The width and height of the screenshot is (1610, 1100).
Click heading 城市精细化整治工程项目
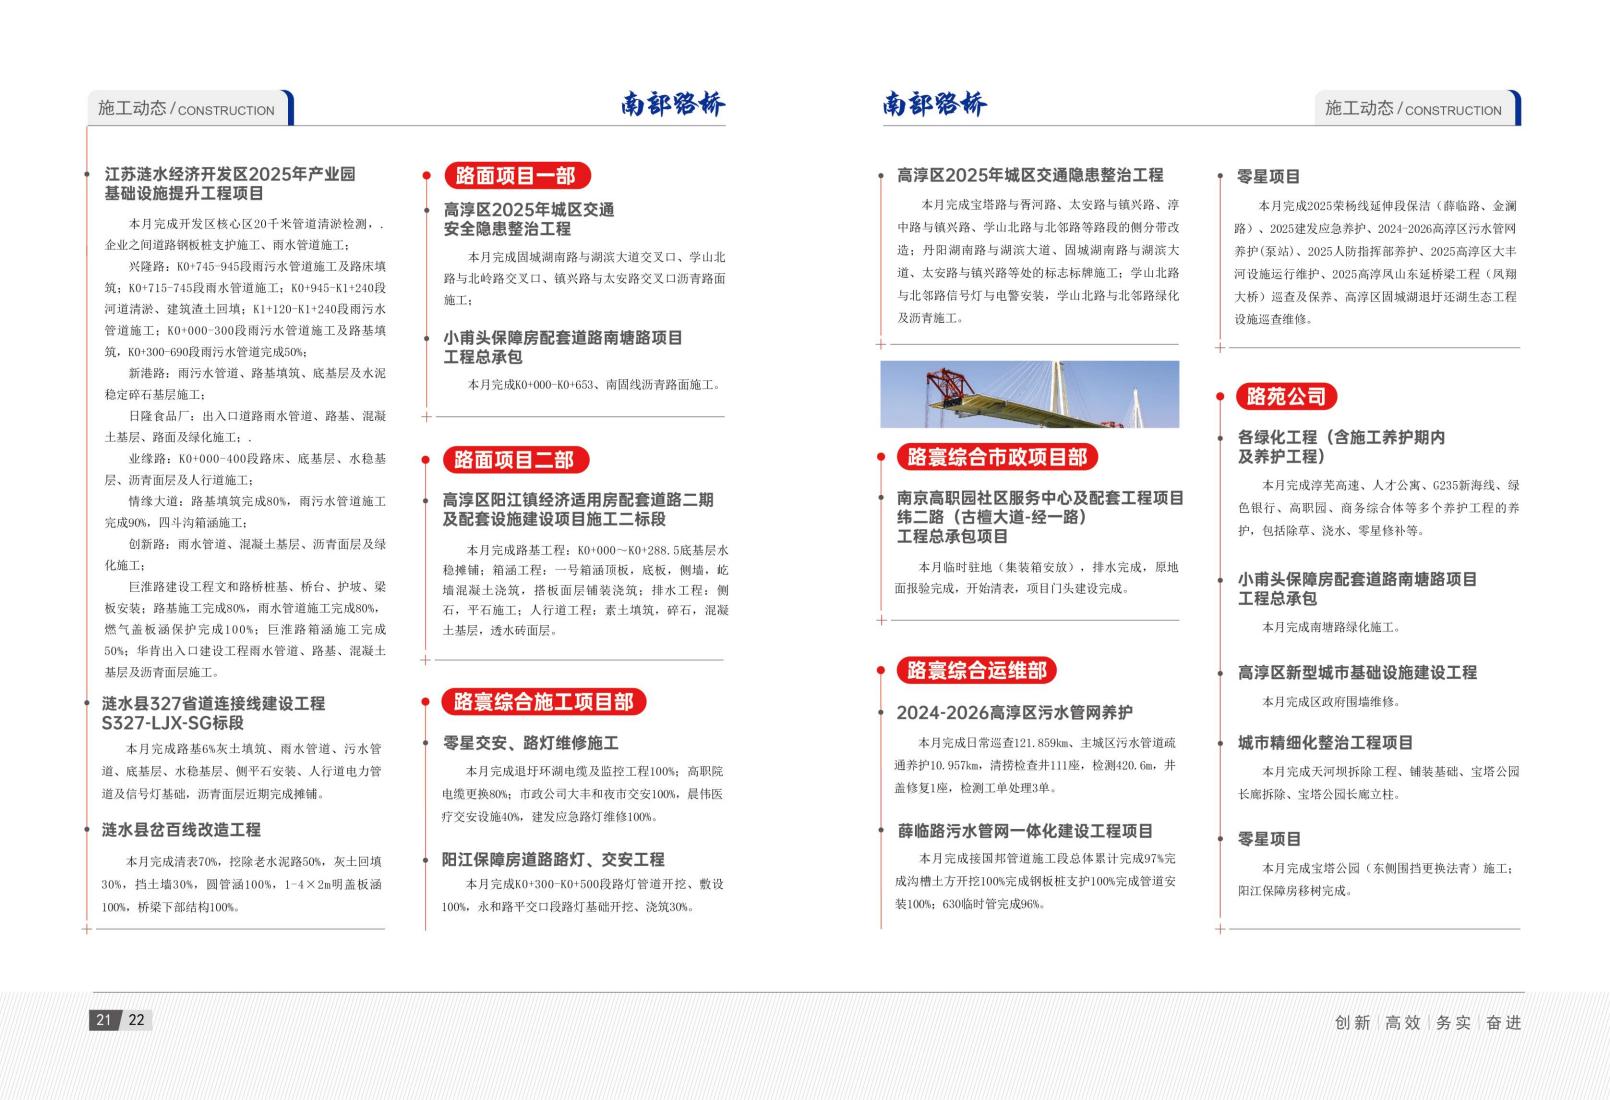pos(1325,743)
